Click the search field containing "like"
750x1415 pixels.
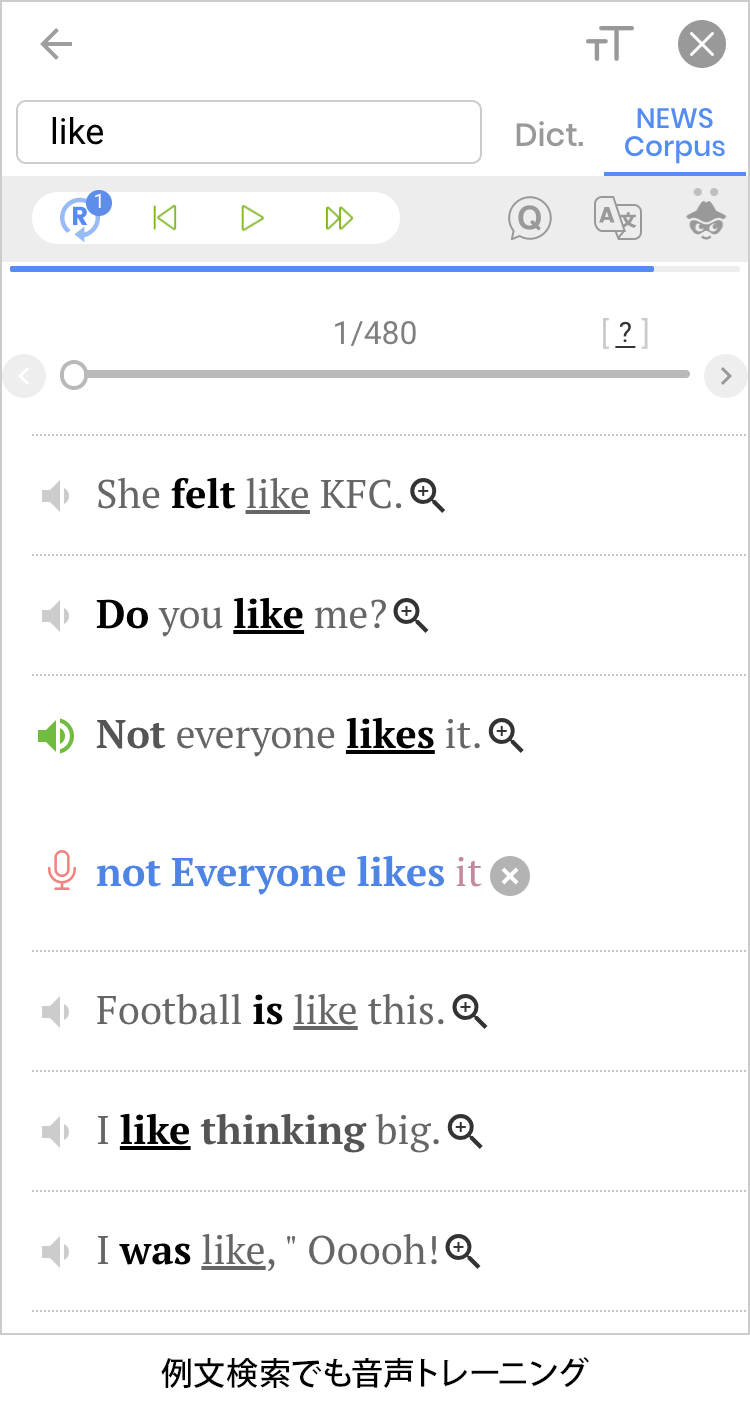(x=249, y=132)
